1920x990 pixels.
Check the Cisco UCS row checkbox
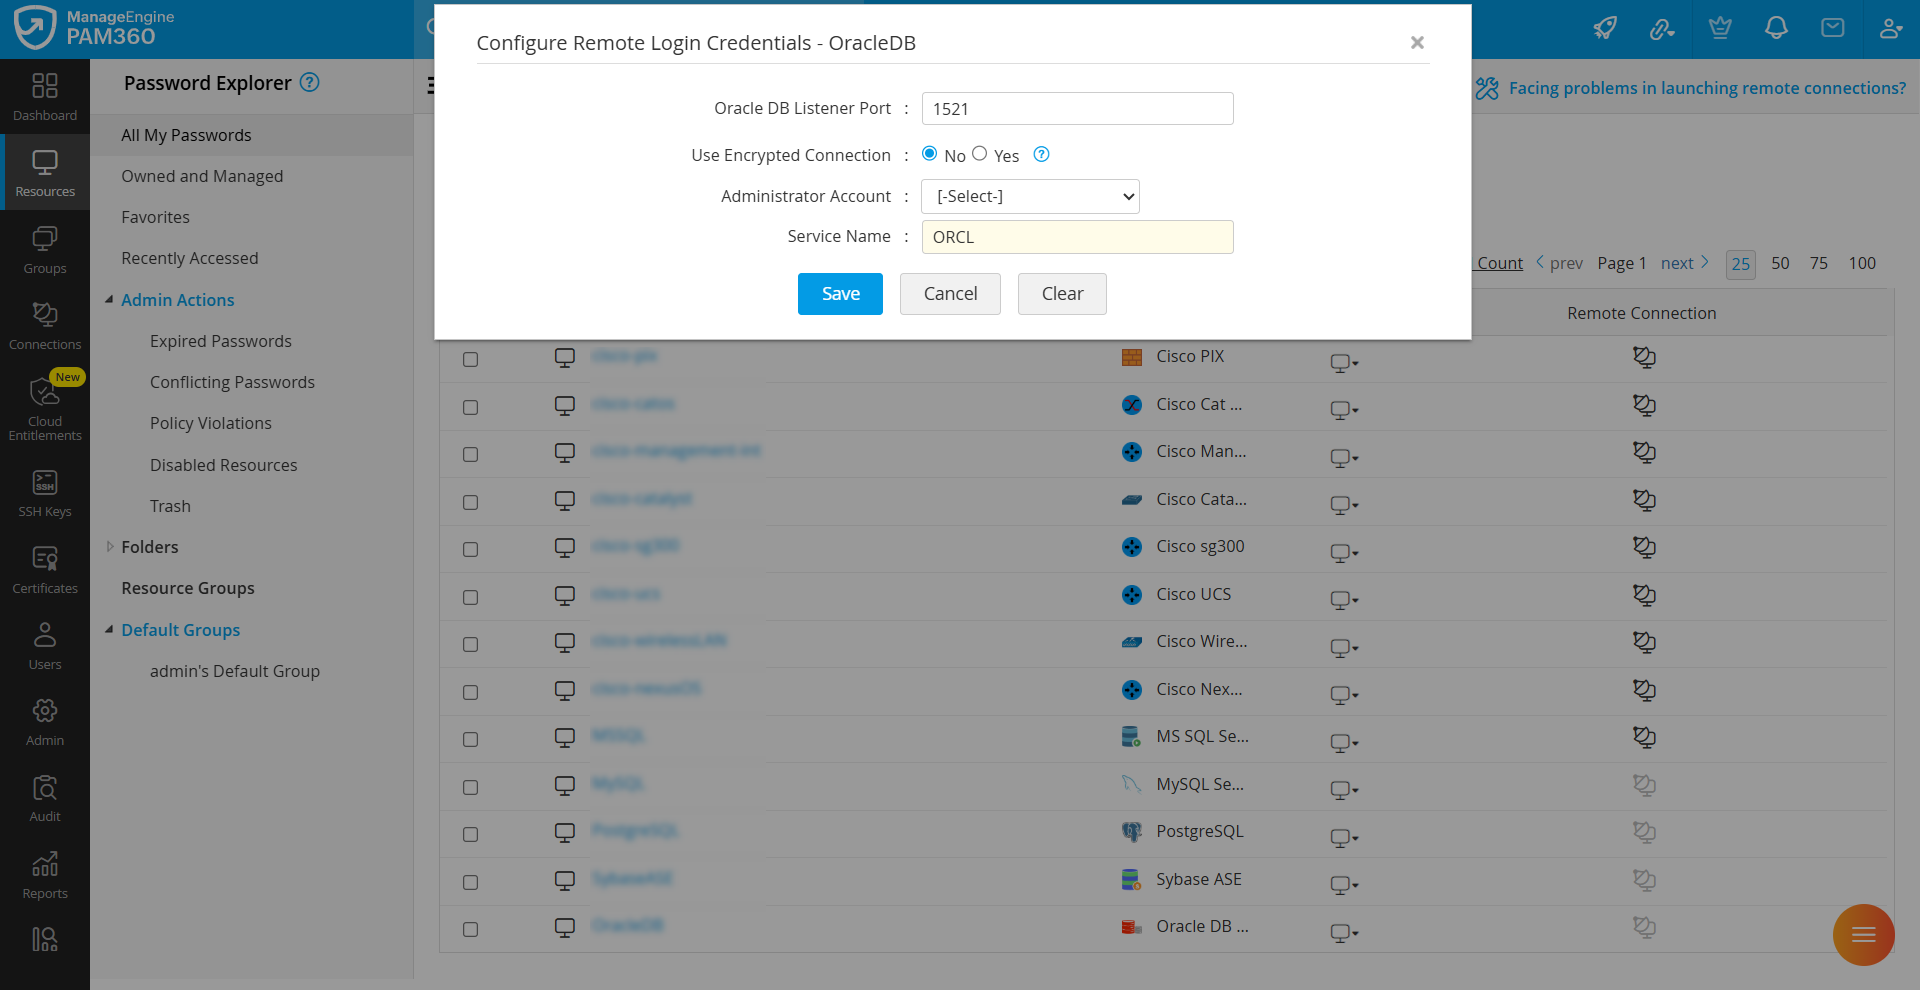(470, 597)
